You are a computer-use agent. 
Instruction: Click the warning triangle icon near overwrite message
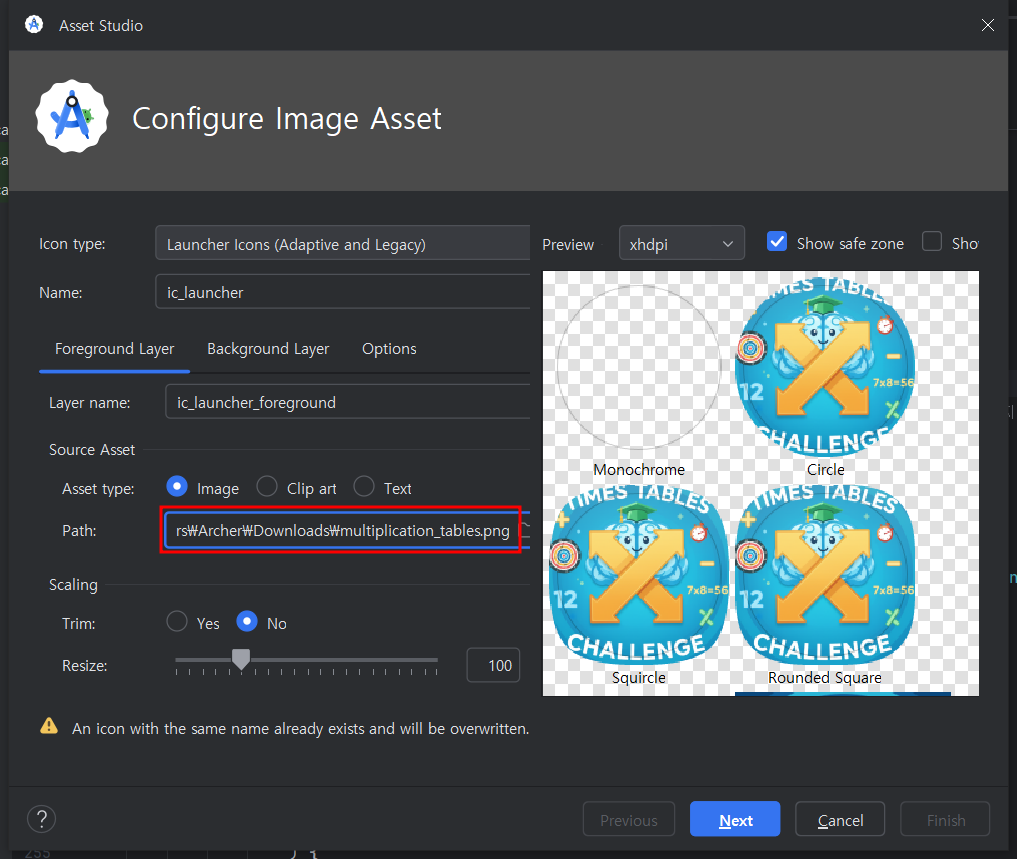coord(48,728)
